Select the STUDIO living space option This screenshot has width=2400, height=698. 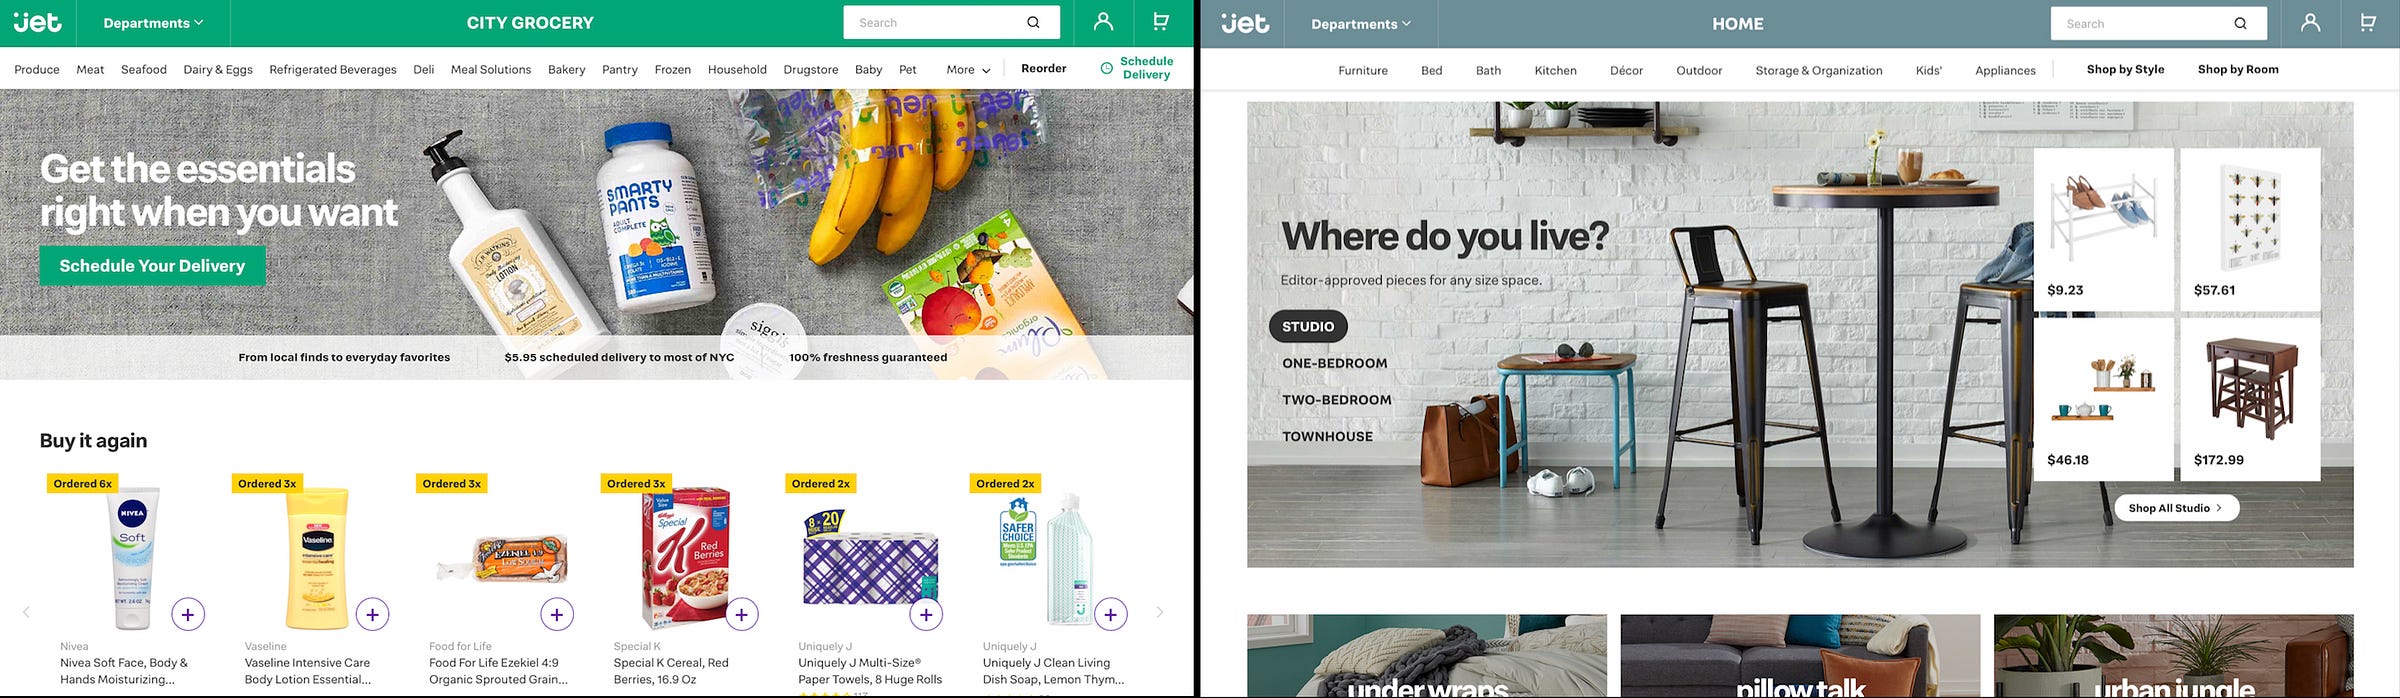pyautogui.click(x=1308, y=327)
